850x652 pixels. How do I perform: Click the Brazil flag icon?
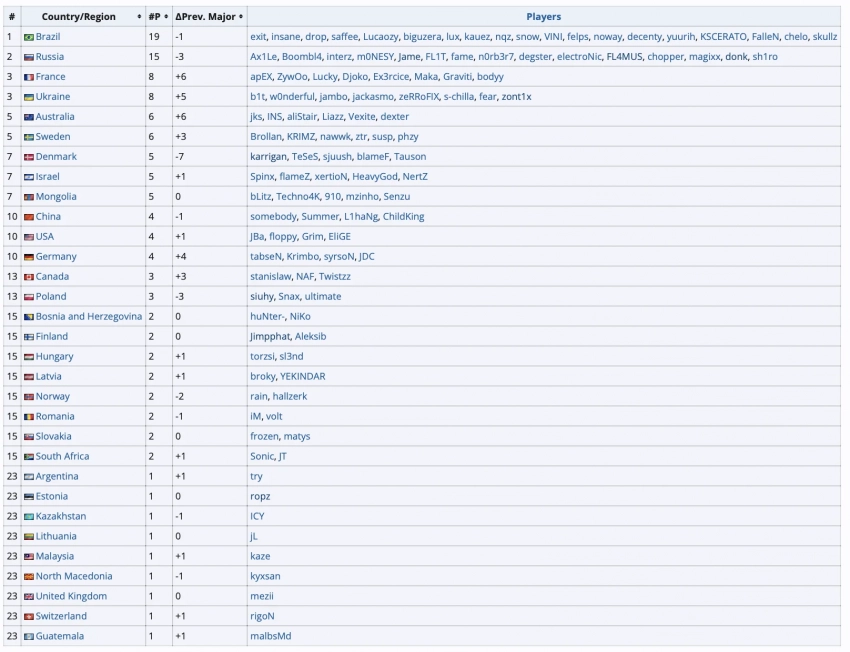pyautogui.click(x=29, y=37)
